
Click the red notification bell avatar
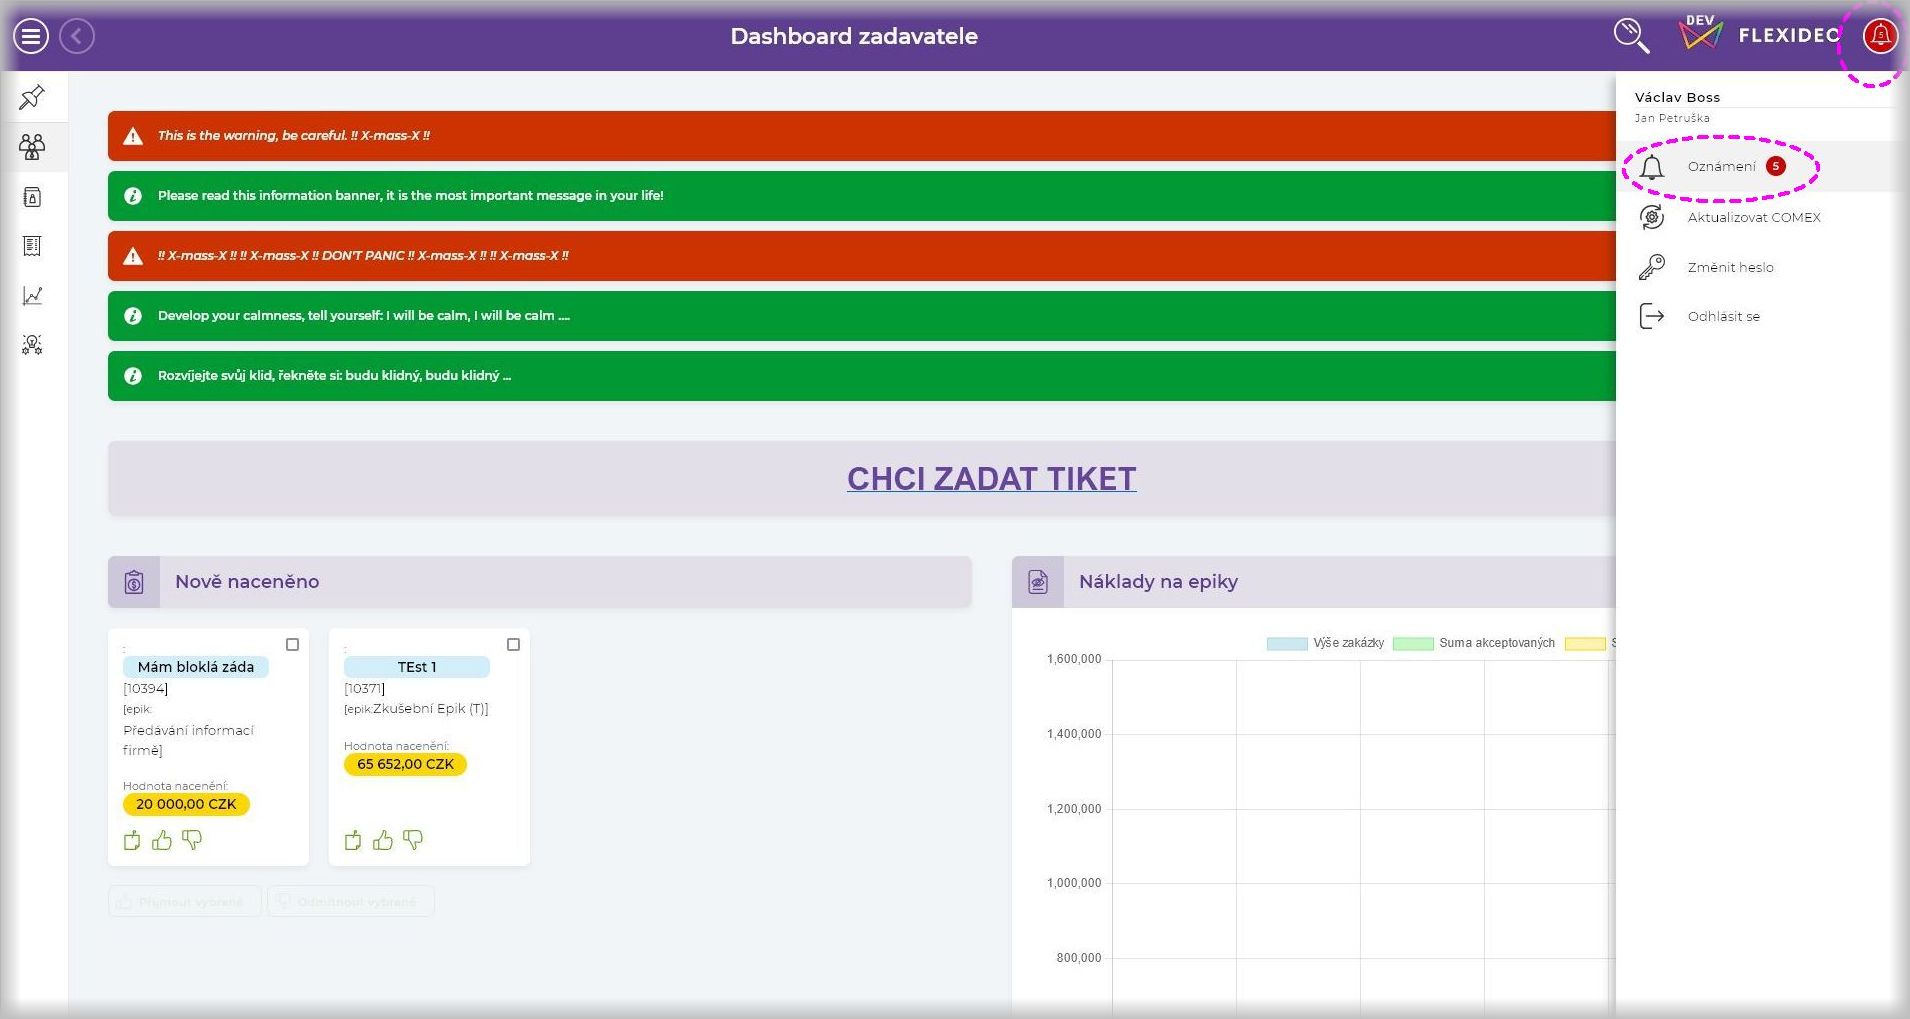1879,37
